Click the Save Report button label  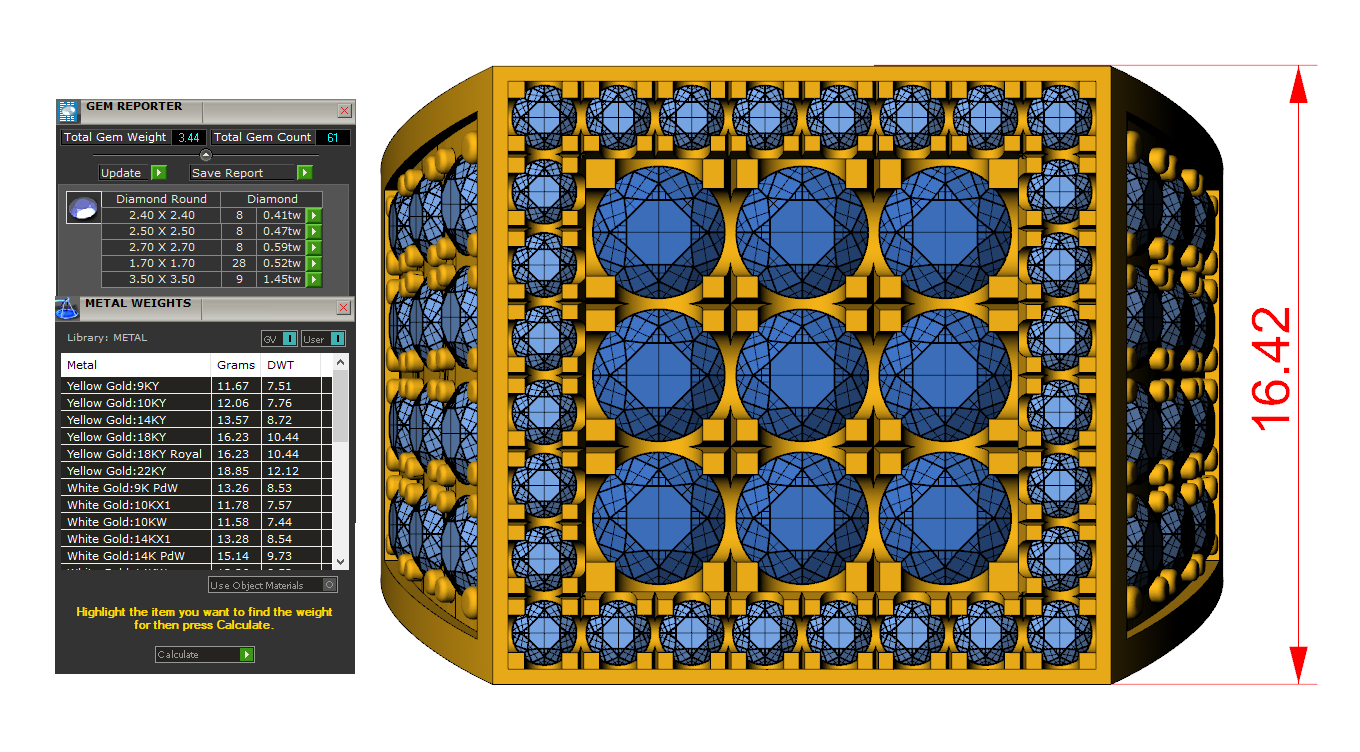click(x=227, y=173)
